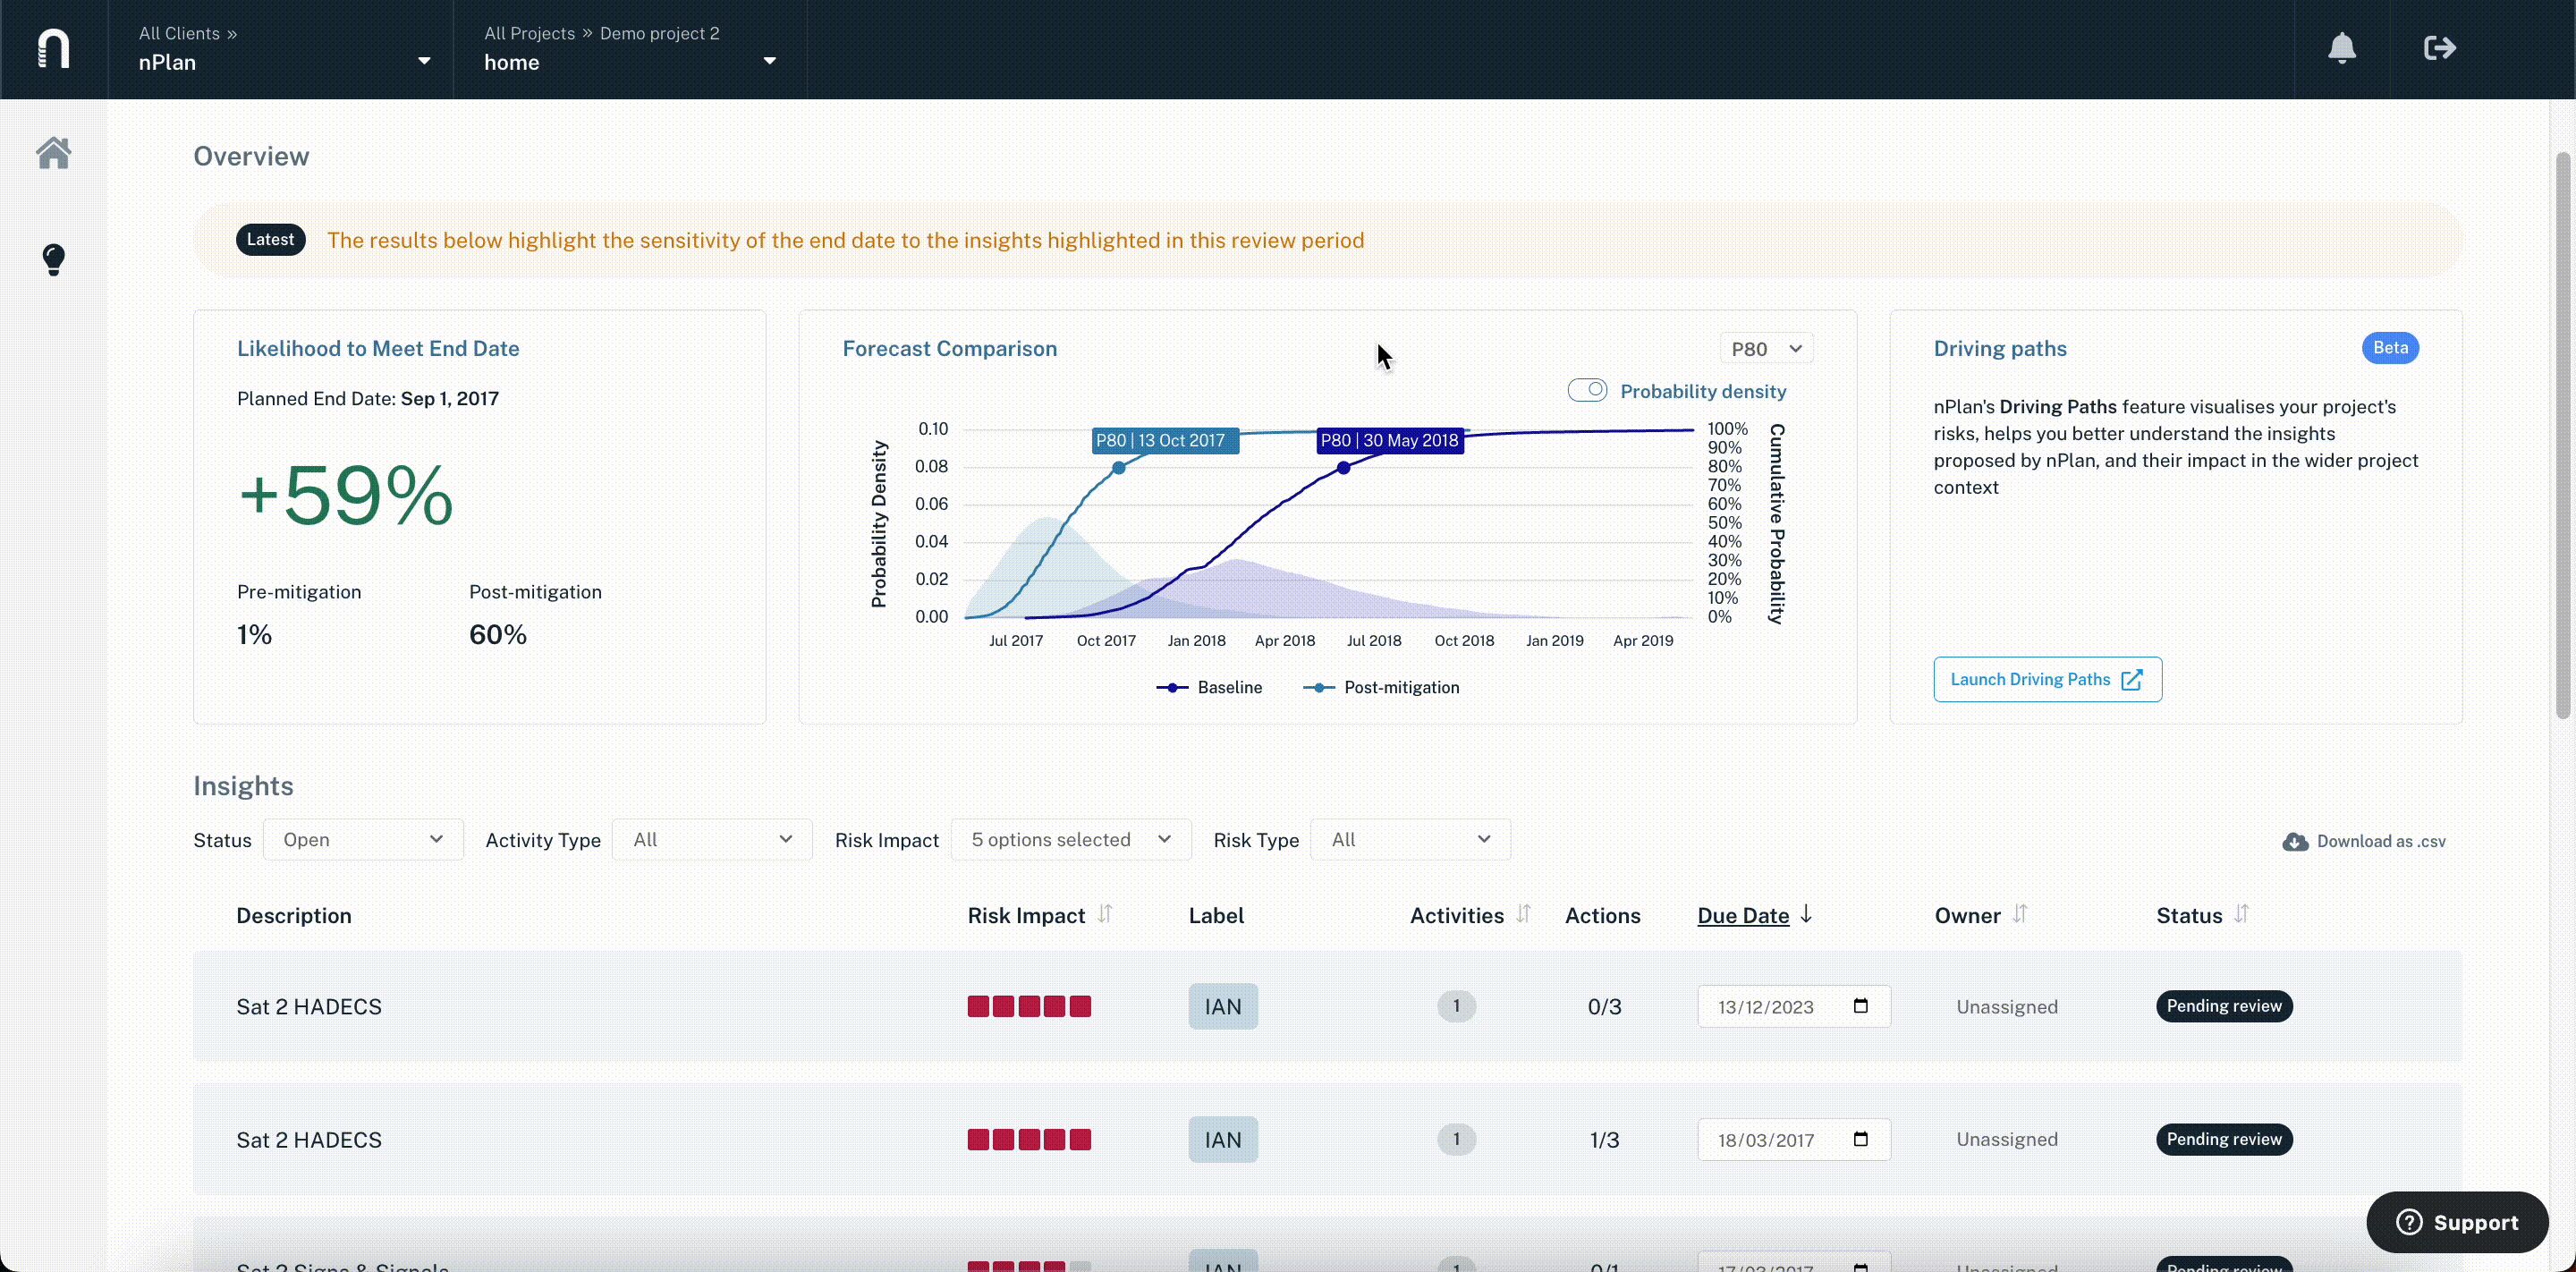Open the P80 percentile dropdown

(x=1766, y=348)
